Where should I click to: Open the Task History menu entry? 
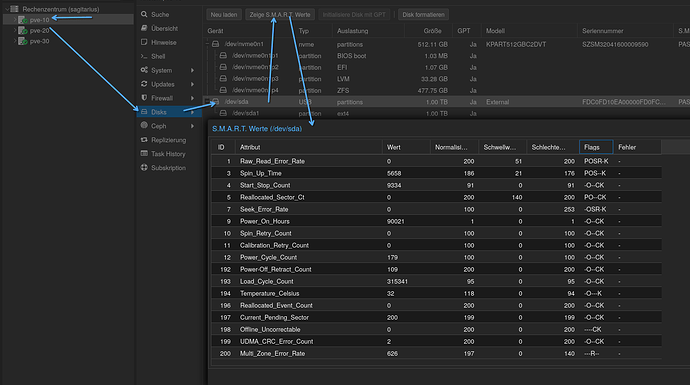(168, 154)
